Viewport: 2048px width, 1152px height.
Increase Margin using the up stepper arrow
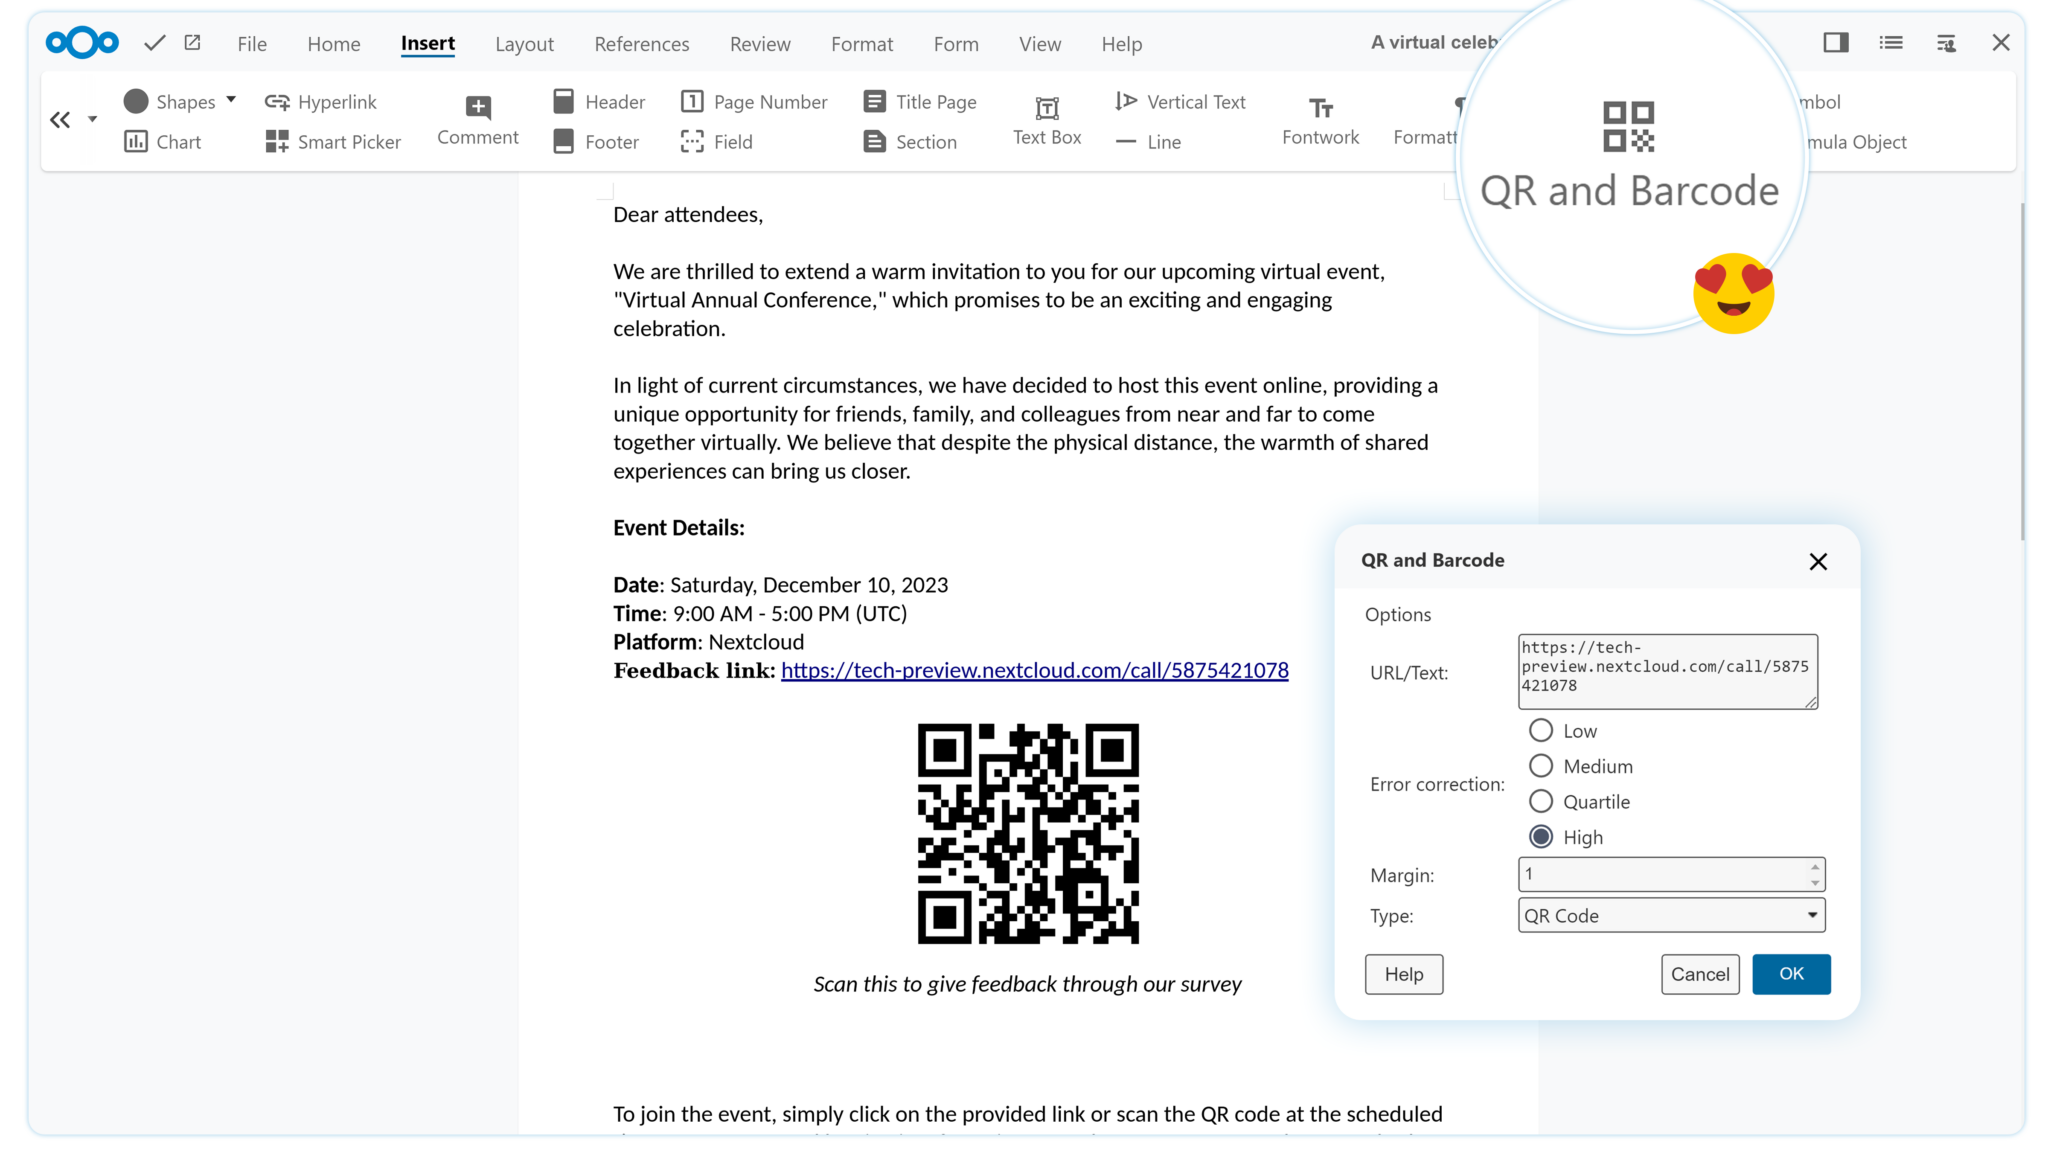pos(1816,868)
